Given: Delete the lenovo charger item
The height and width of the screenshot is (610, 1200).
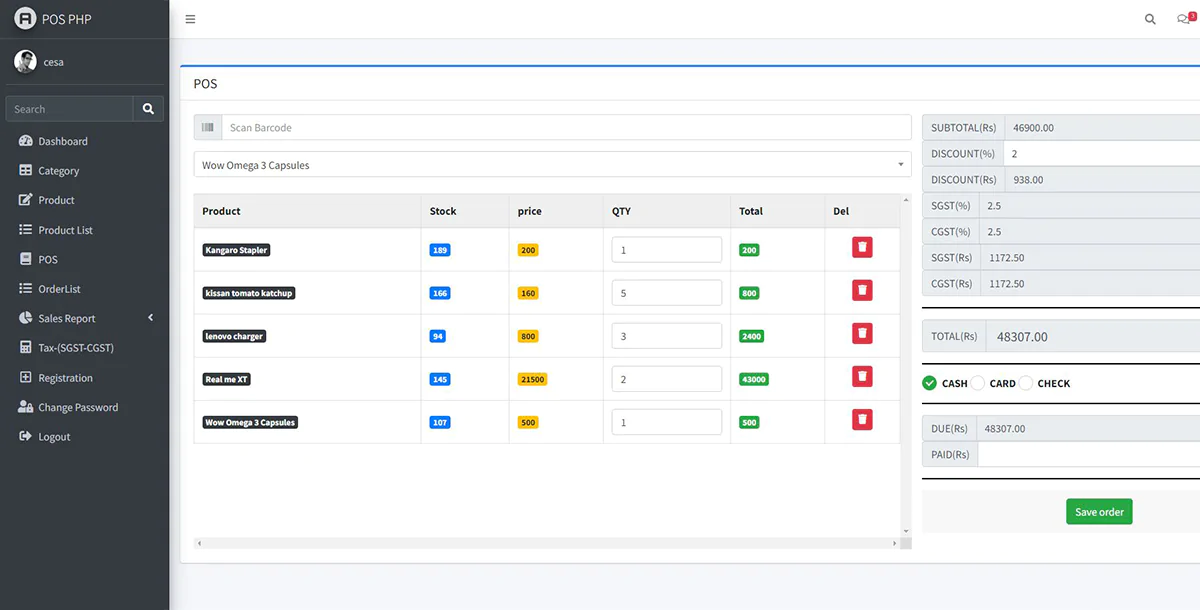Looking at the screenshot, I should pyautogui.click(x=862, y=333).
